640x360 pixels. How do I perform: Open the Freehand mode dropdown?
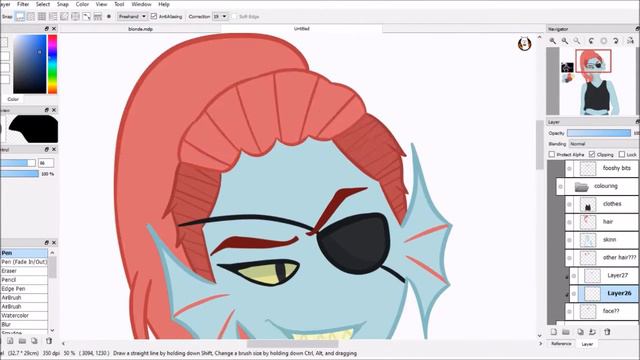click(132, 16)
